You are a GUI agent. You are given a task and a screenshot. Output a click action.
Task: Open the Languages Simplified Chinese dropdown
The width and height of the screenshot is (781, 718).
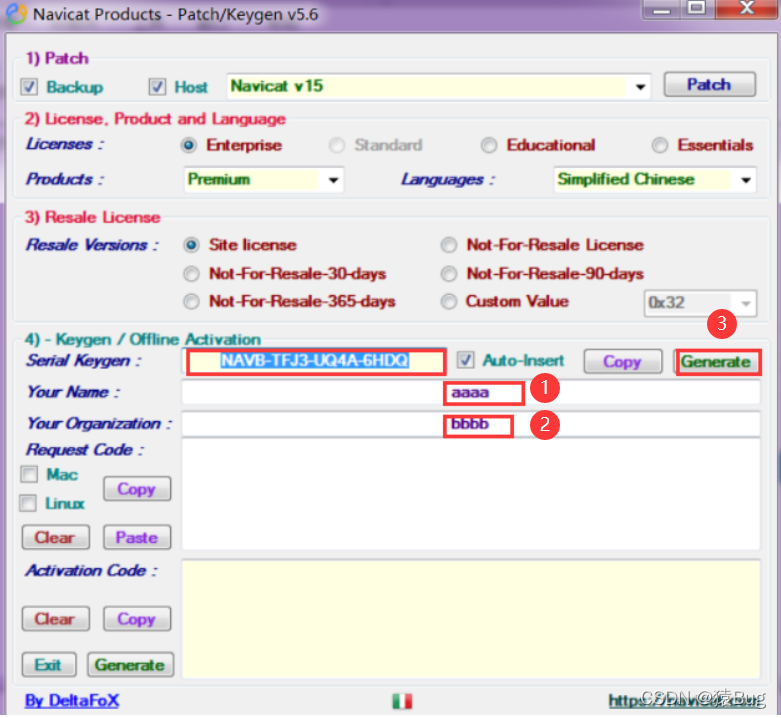pyautogui.click(x=655, y=180)
